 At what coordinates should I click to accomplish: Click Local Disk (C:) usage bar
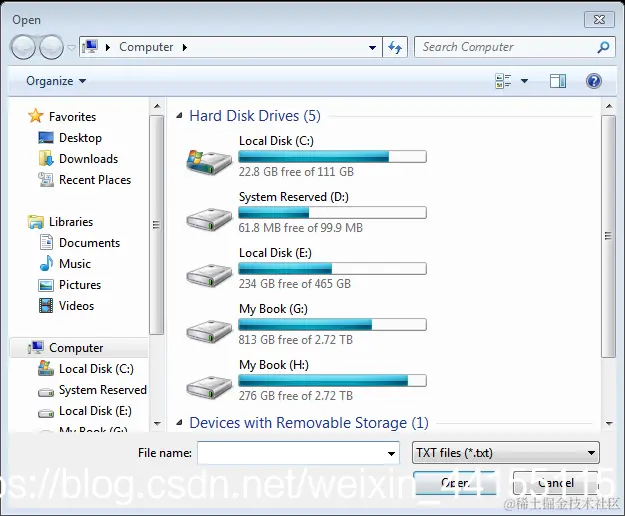coord(332,157)
